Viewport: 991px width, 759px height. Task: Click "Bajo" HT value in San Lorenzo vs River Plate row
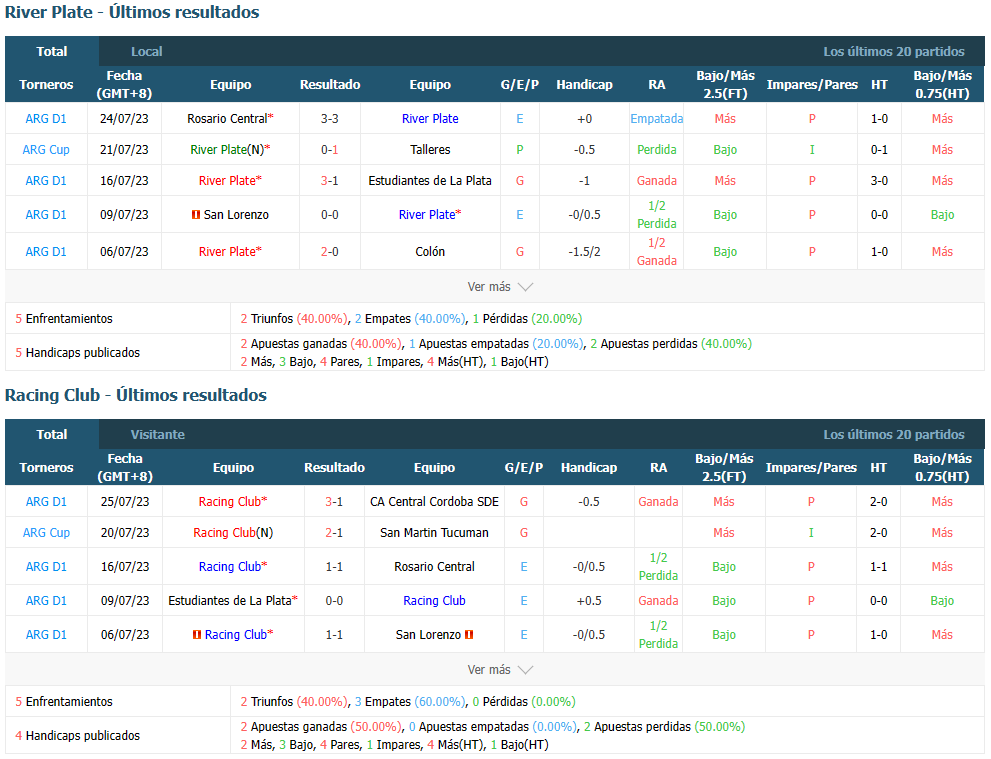942,215
